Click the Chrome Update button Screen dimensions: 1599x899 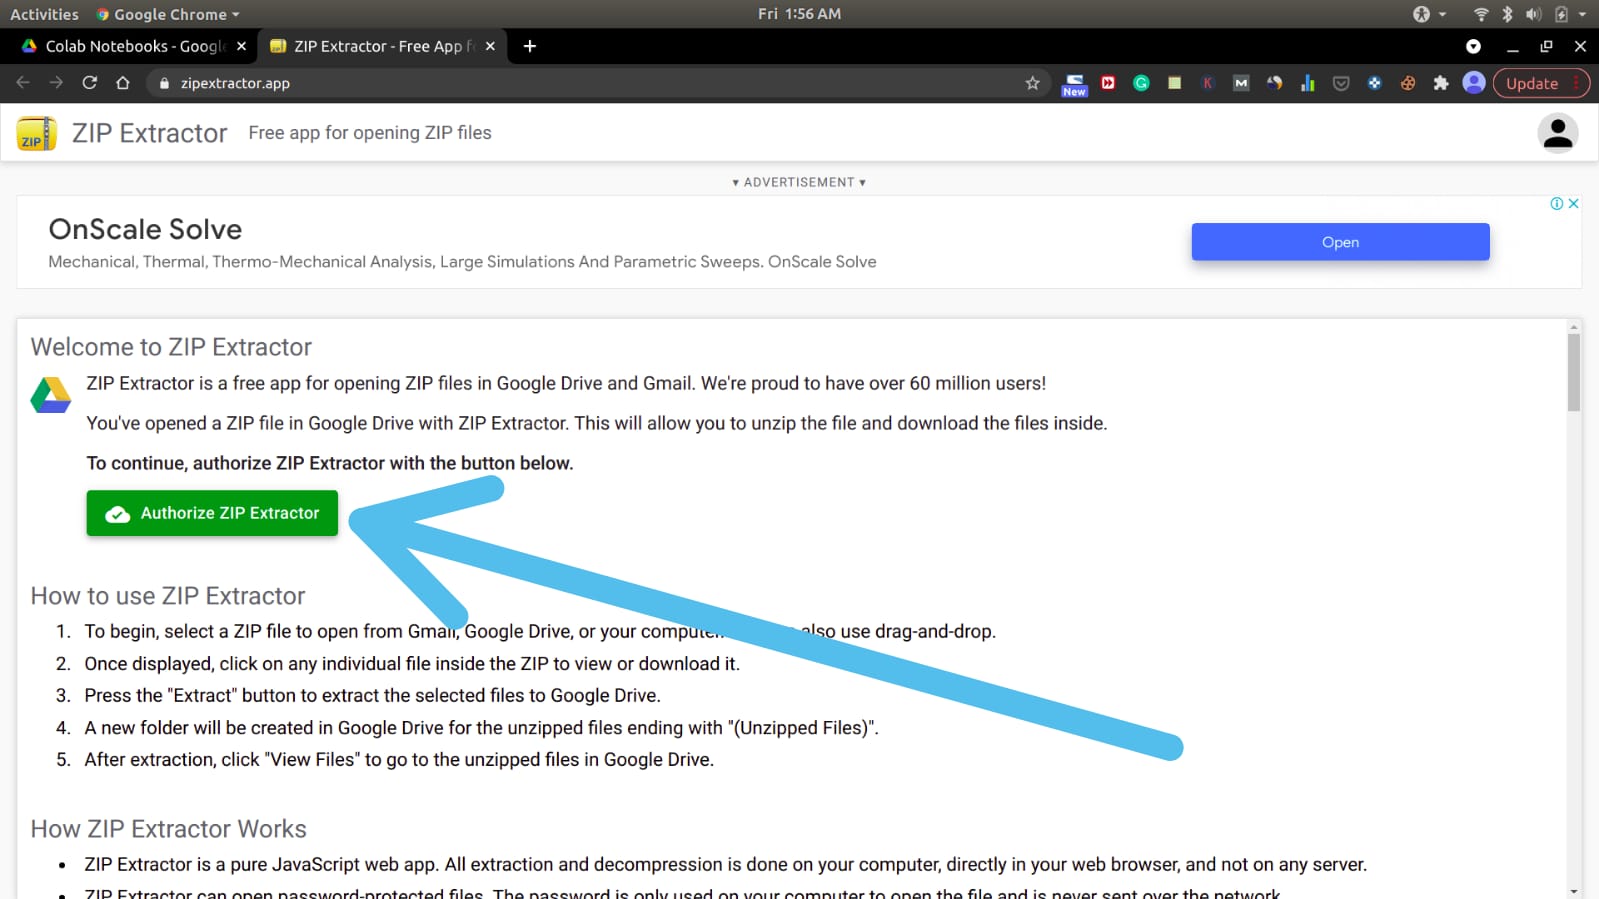tap(1540, 83)
